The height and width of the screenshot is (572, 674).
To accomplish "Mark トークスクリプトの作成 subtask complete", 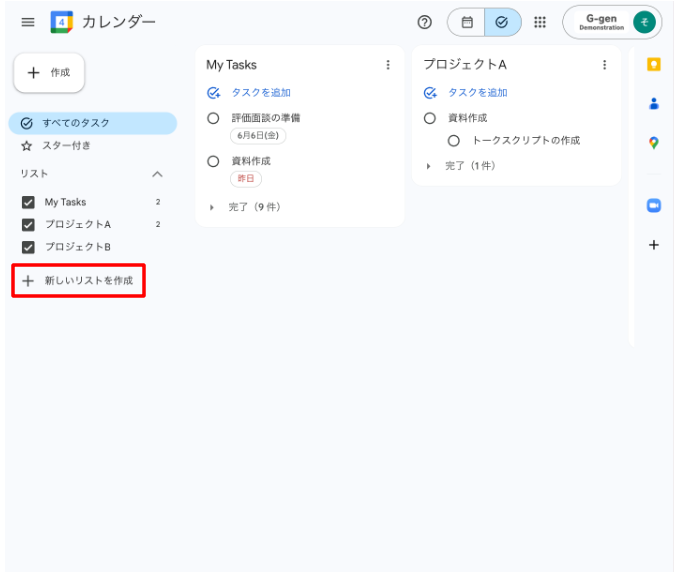I will click(453, 141).
